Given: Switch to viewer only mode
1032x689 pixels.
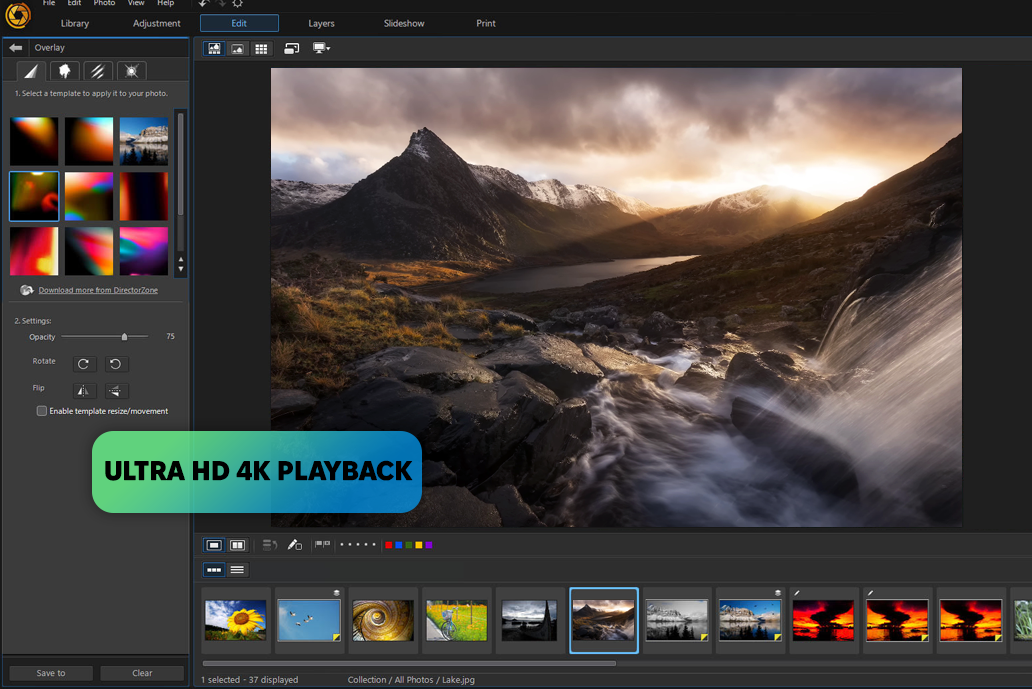Looking at the screenshot, I should point(238,49).
